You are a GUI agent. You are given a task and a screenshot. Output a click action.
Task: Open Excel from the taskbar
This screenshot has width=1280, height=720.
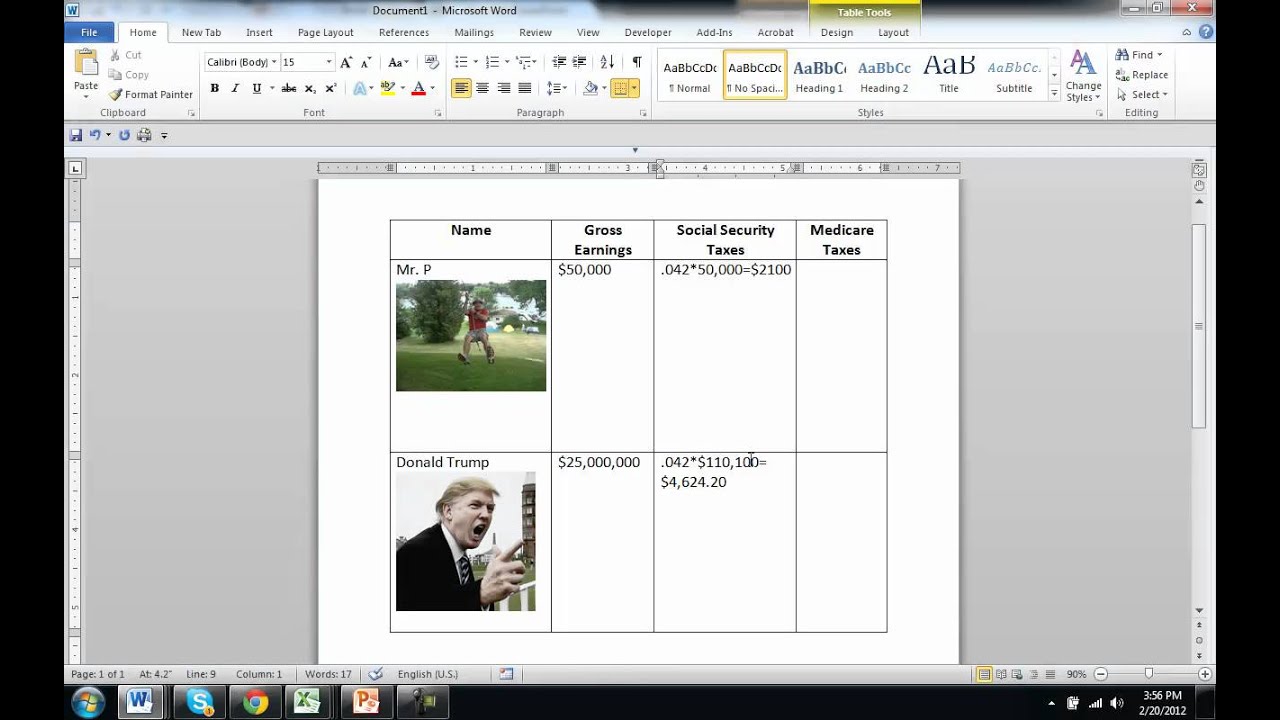306,702
